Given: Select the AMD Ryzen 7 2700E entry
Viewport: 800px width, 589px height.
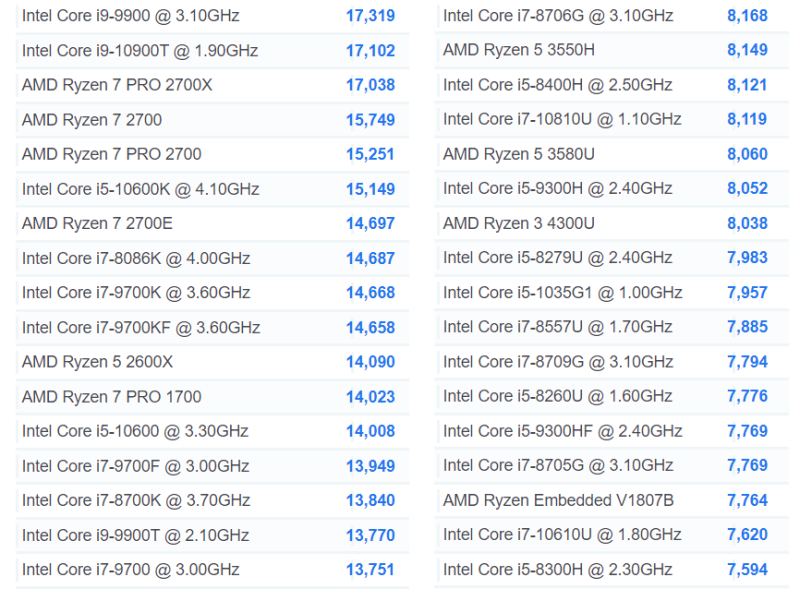Looking at the screenshot, I should (x=97, y=224).
